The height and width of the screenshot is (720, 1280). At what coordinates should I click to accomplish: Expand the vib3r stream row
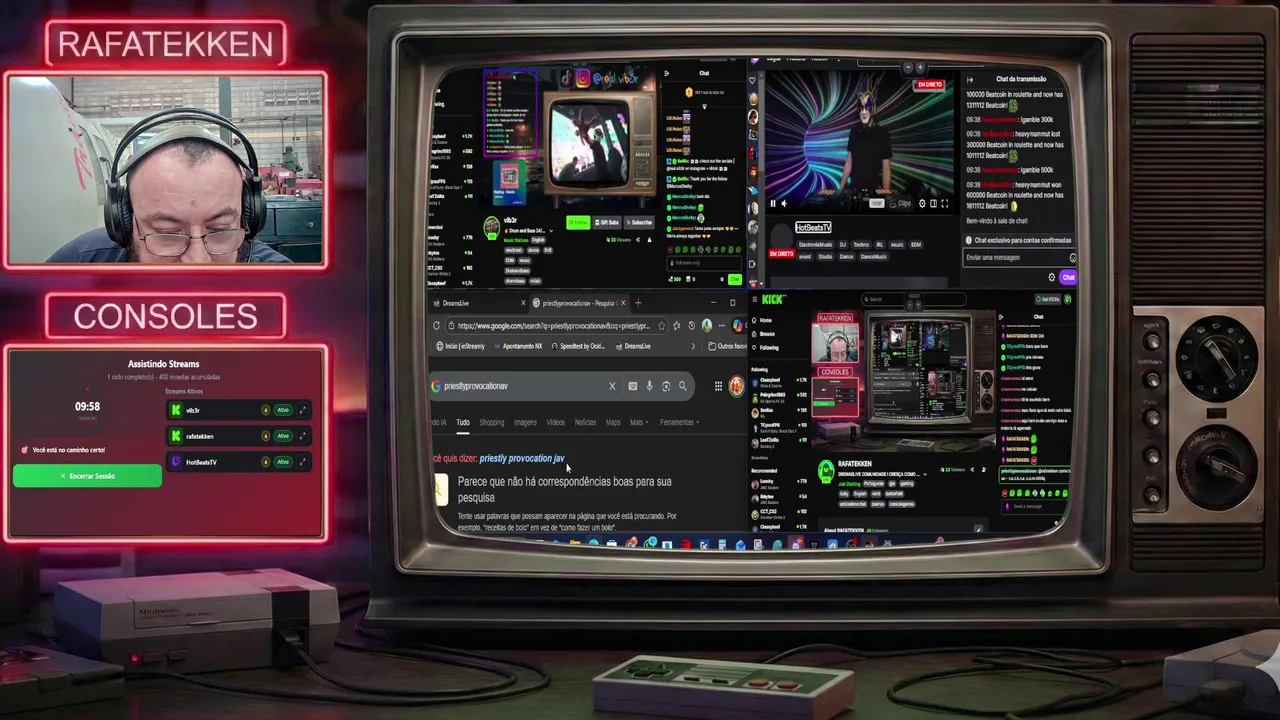coord(302,410)
